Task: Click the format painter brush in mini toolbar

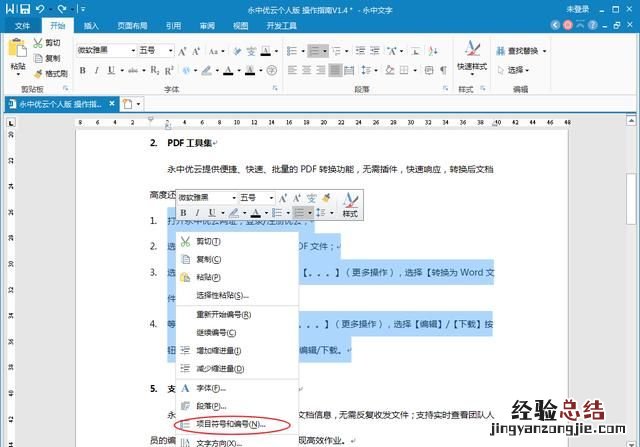Action: click(326, 198)
